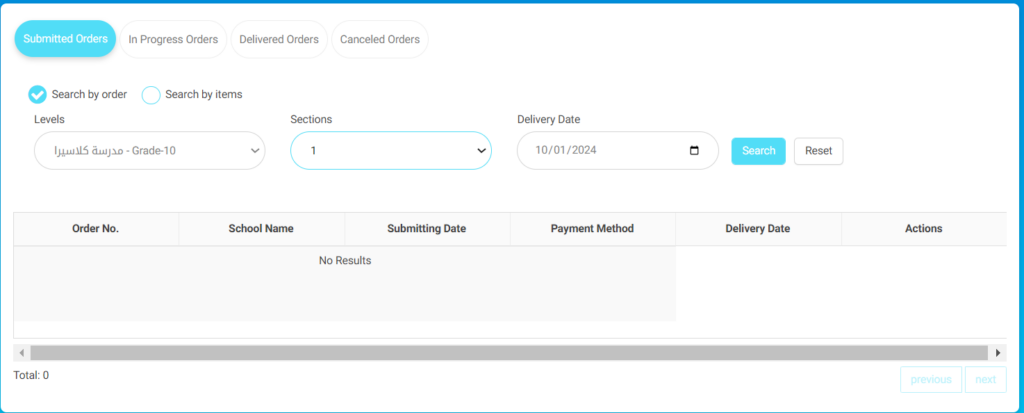Click the Order No. column header
Viewport: 1024px width, 413px height.
96,229
